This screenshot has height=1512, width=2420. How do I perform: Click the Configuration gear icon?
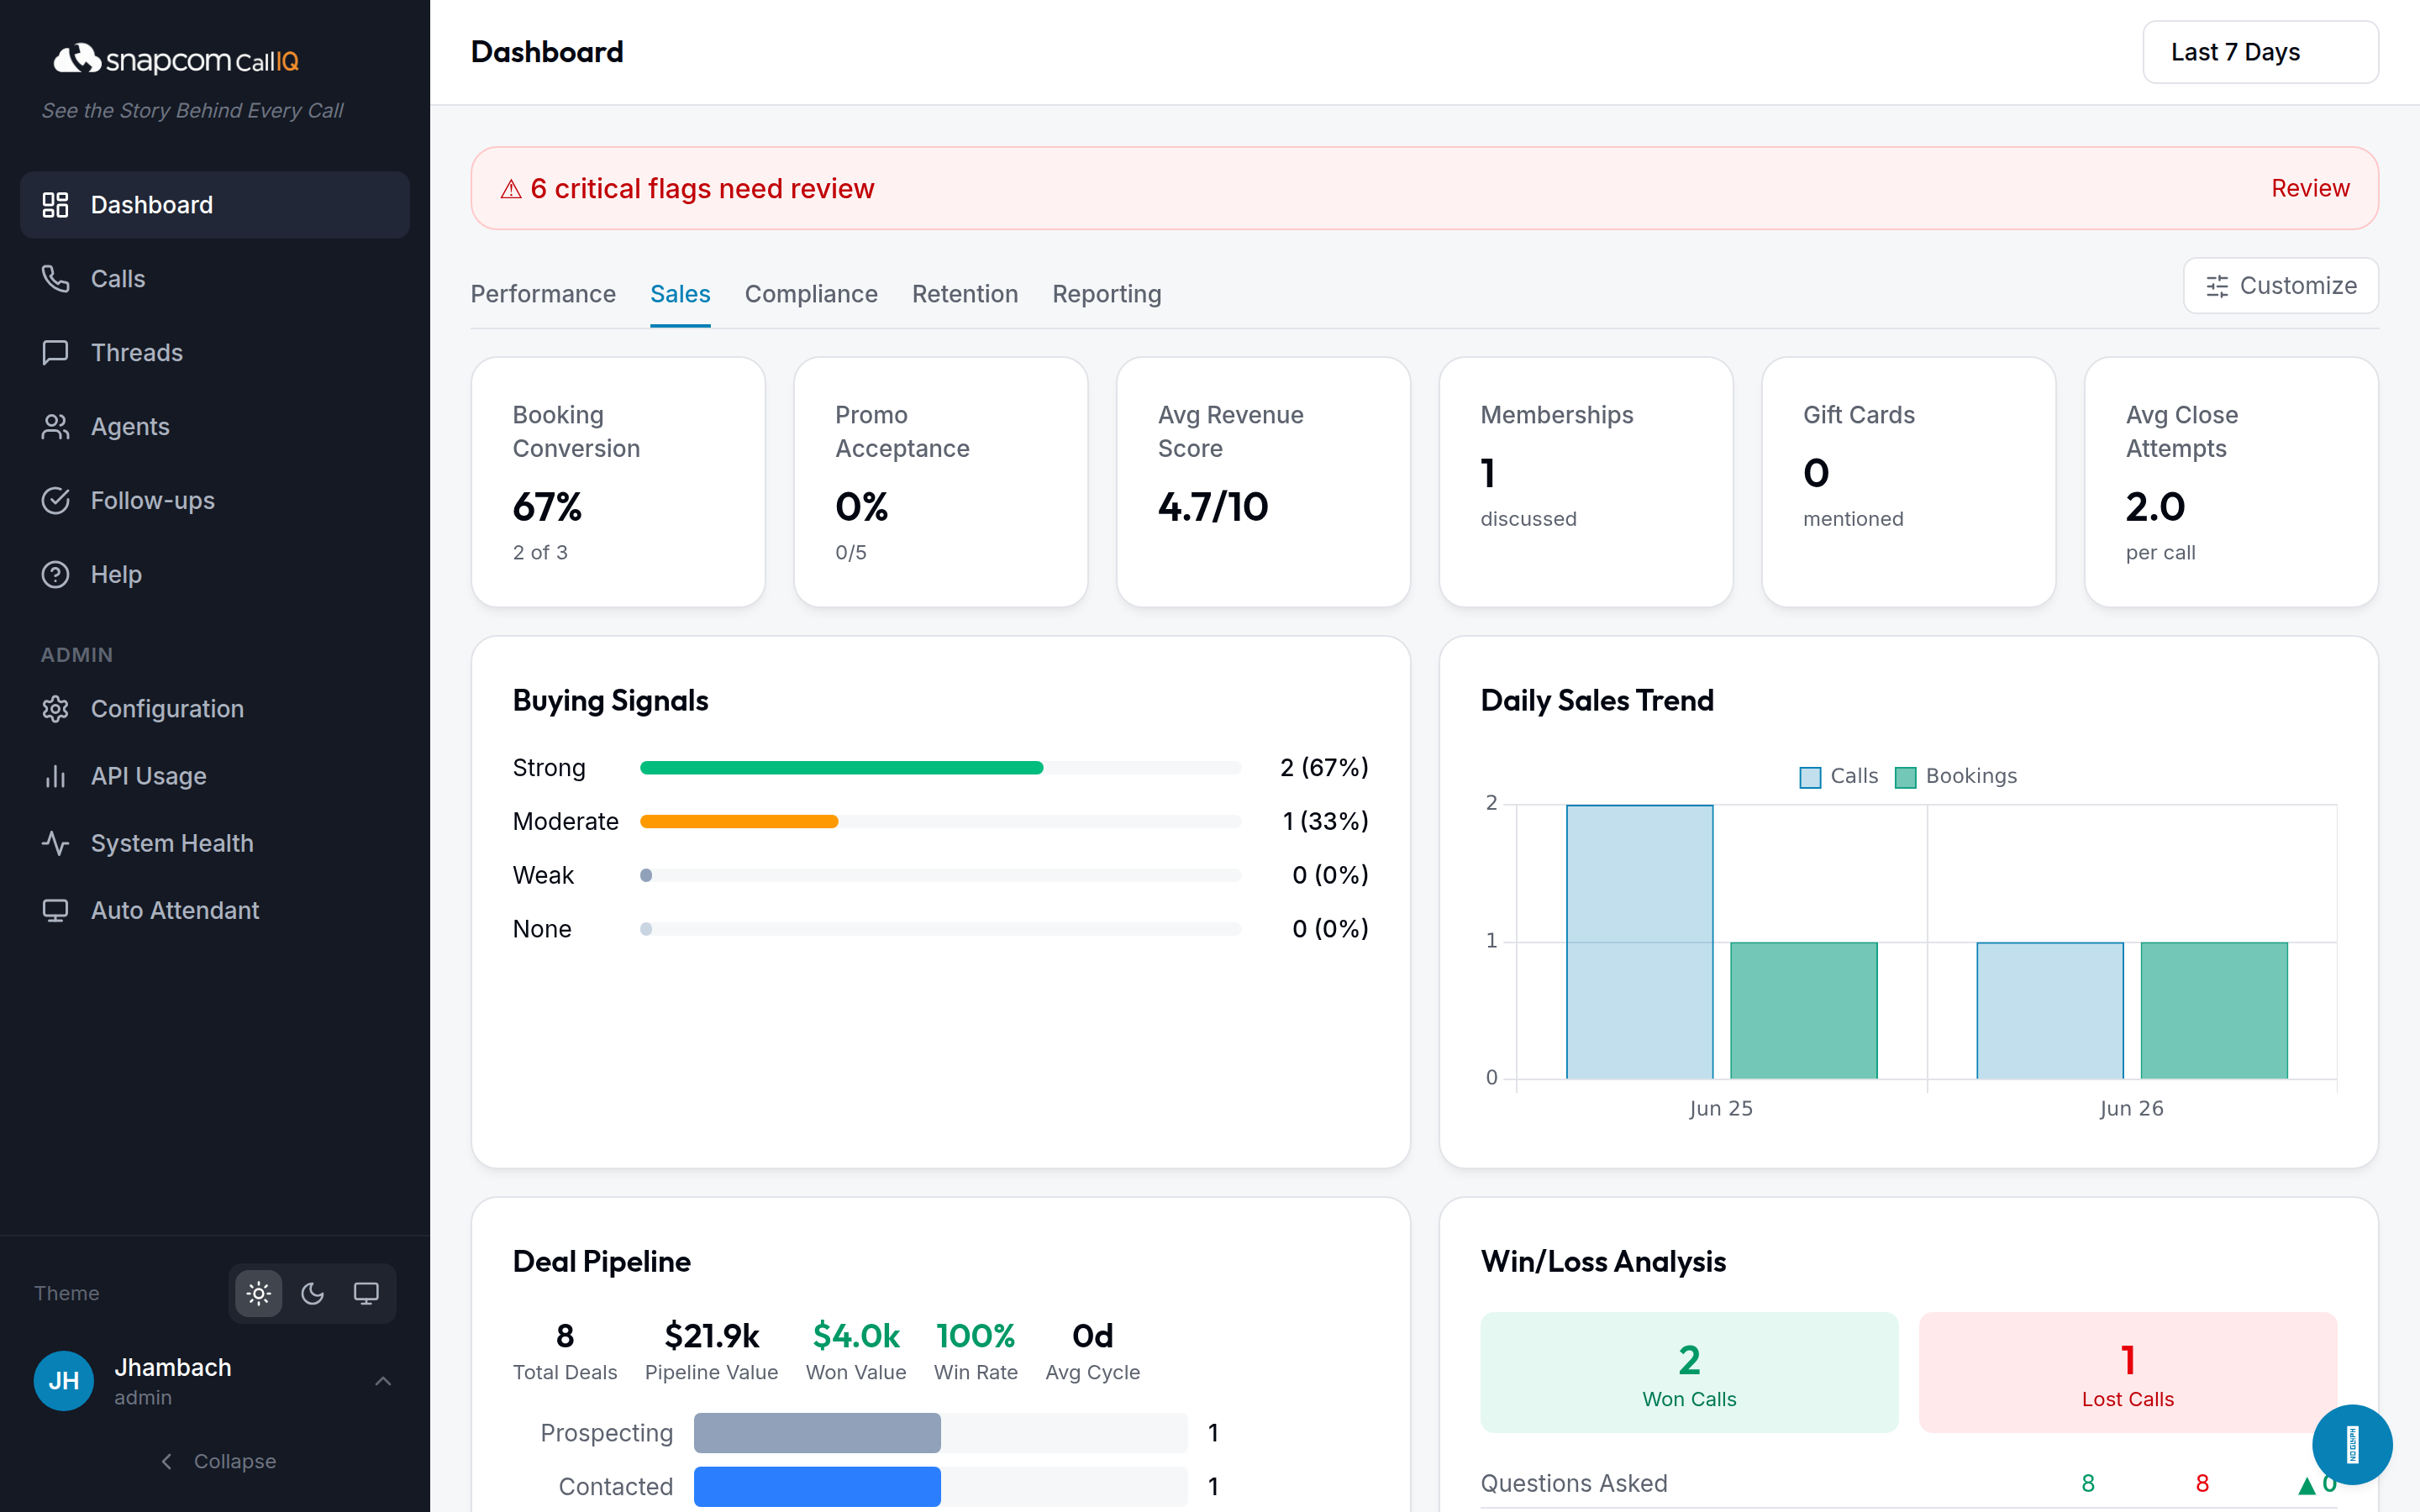(55, 709)
